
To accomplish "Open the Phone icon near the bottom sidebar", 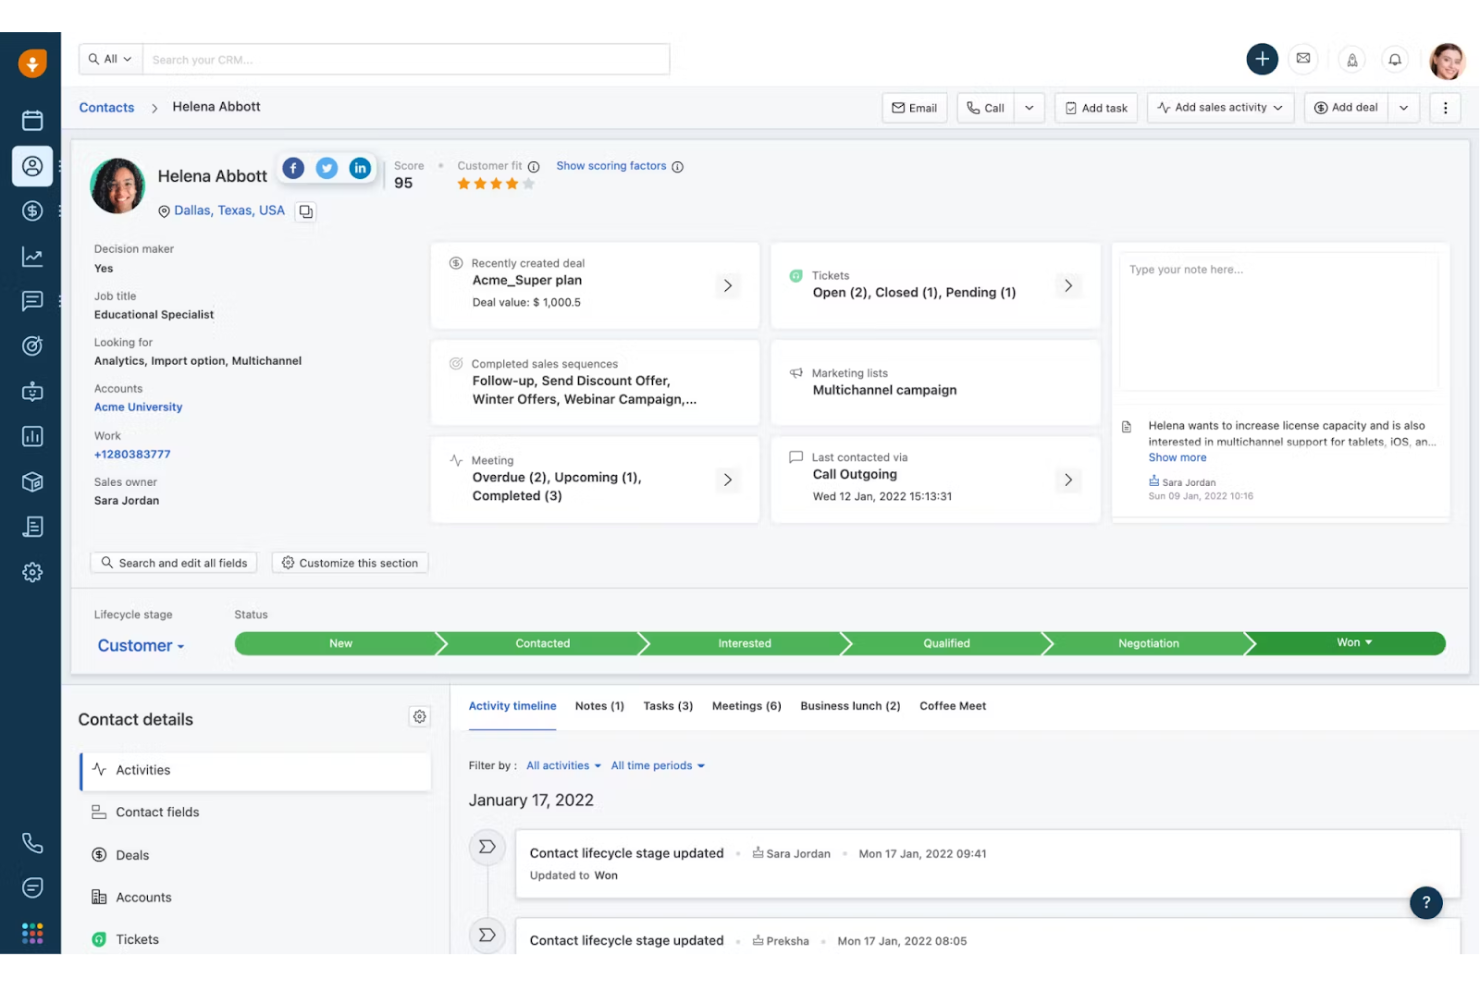I will click(31, 842).
